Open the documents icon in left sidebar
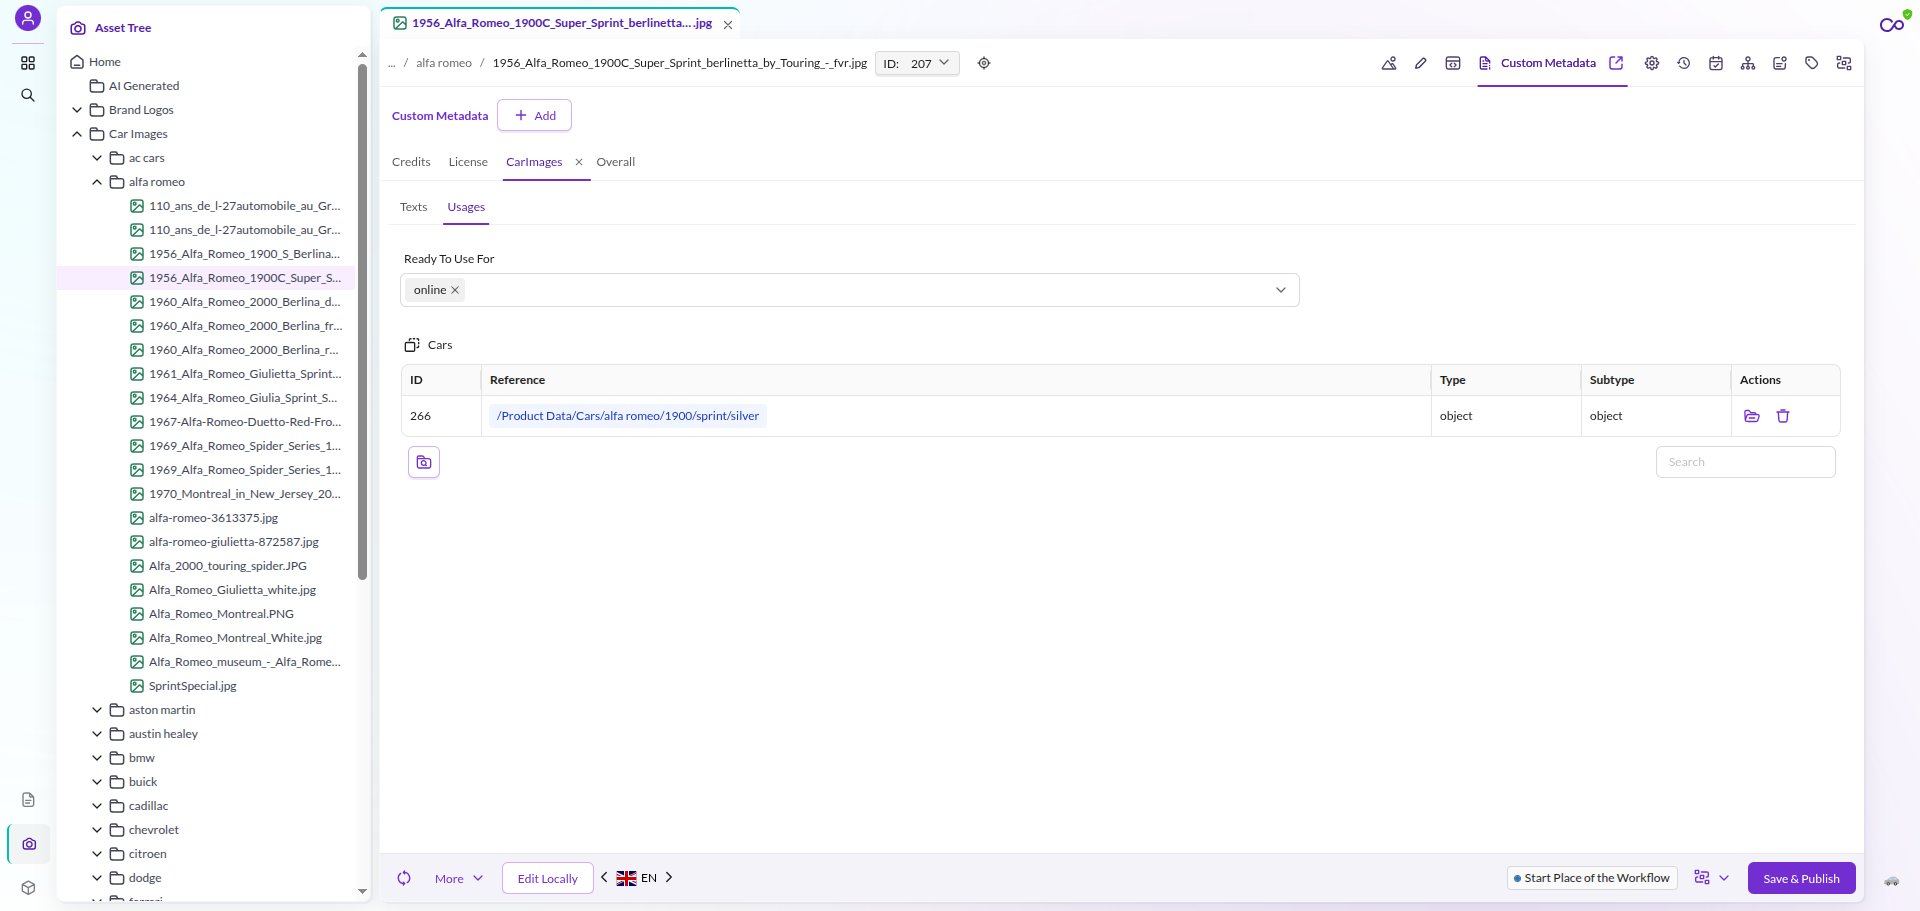 coord(28,800)
